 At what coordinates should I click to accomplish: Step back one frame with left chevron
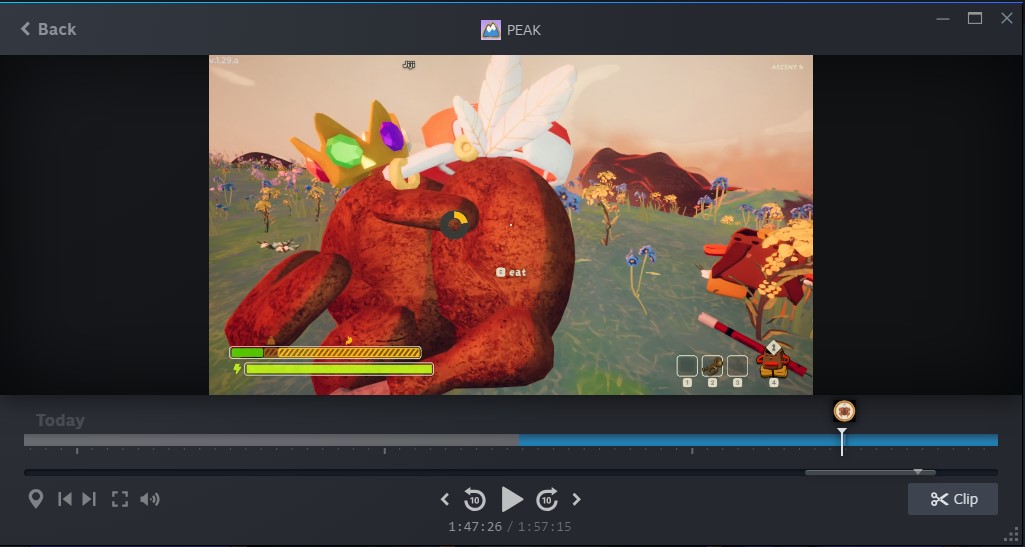pos(445,499)
